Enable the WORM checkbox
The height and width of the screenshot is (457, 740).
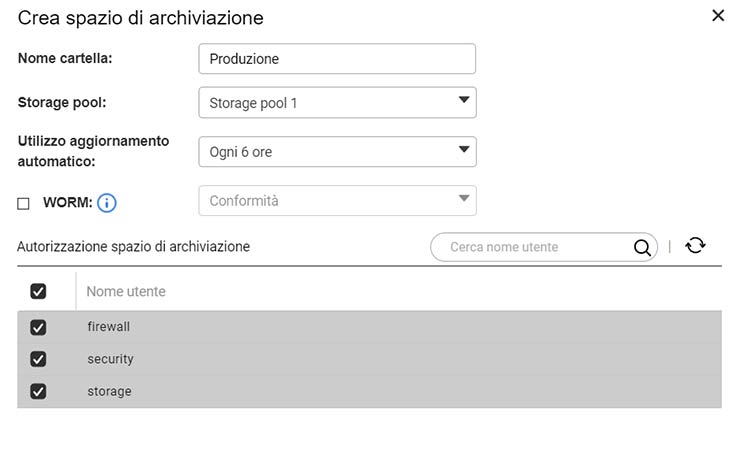point(23,204)
